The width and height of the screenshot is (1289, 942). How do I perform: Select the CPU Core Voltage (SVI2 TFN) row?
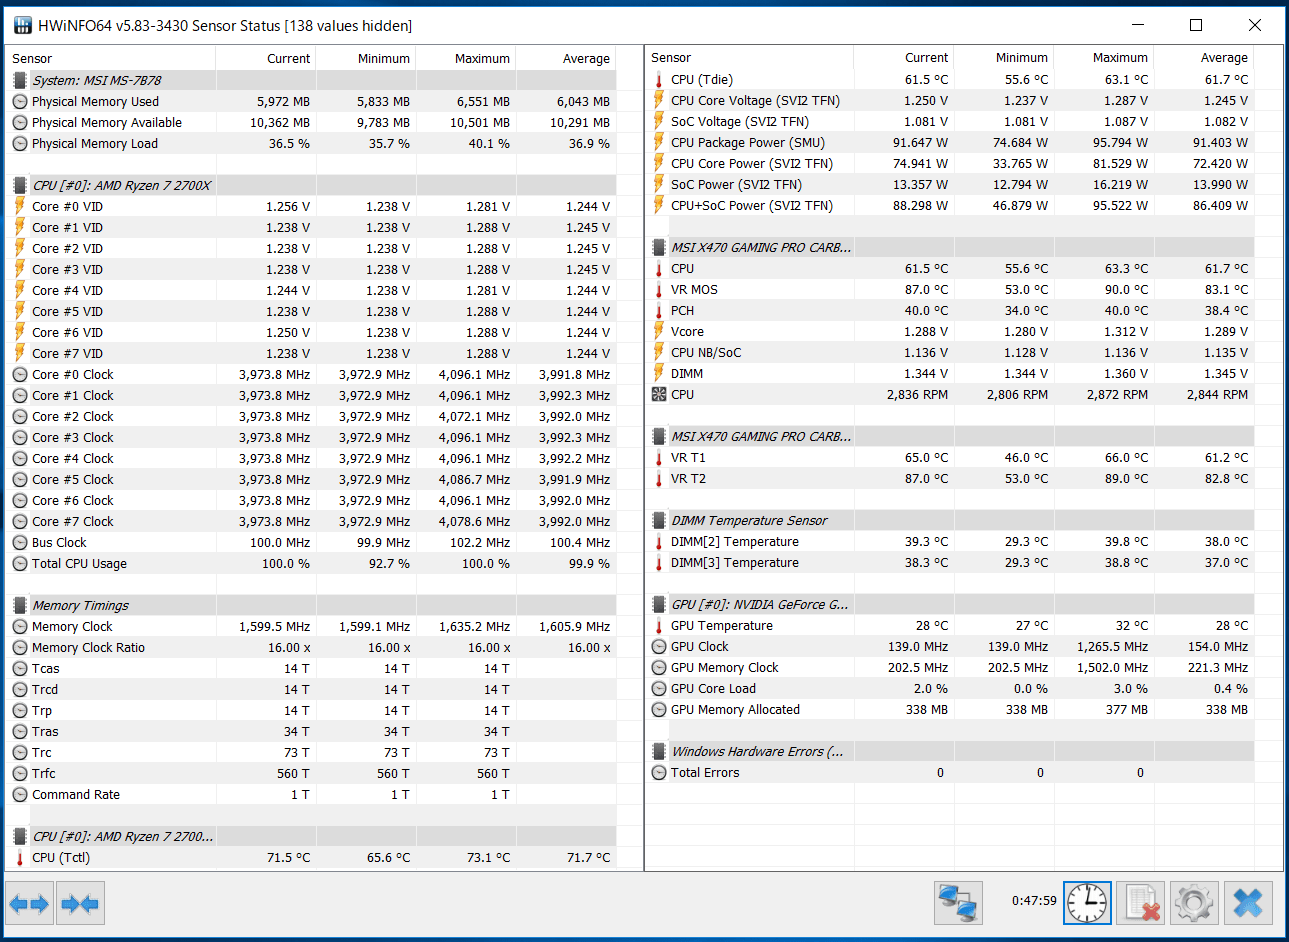tap(950, 101)
